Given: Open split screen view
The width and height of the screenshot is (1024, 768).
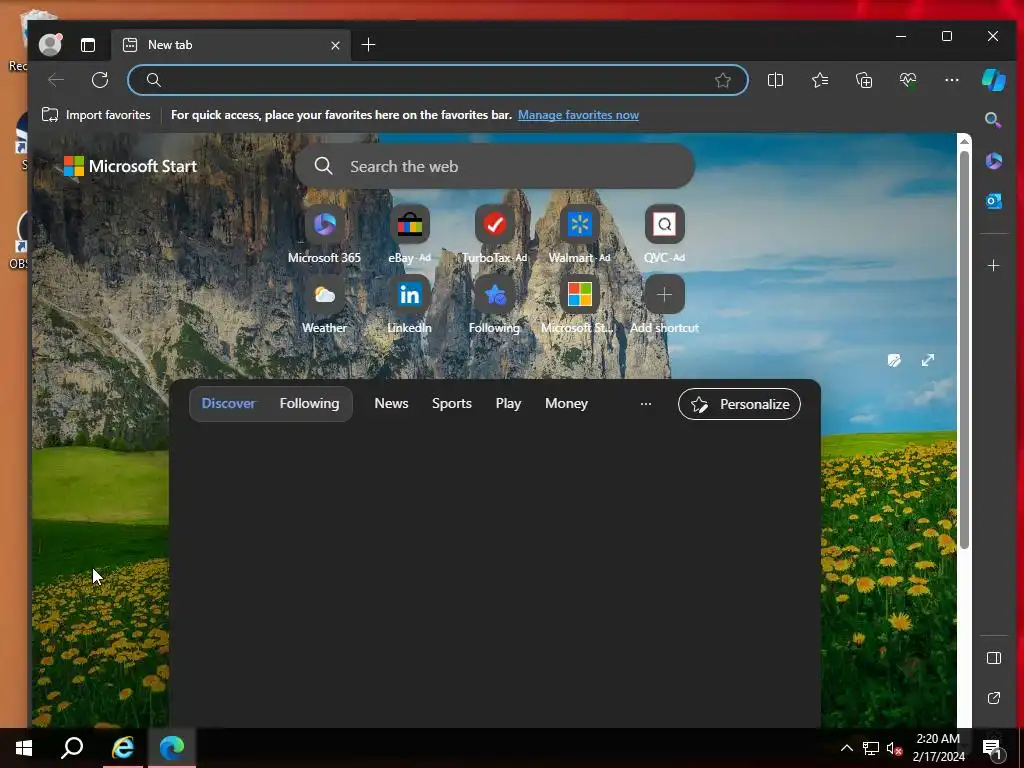Looking at the screenshot, I should [775, 80].
